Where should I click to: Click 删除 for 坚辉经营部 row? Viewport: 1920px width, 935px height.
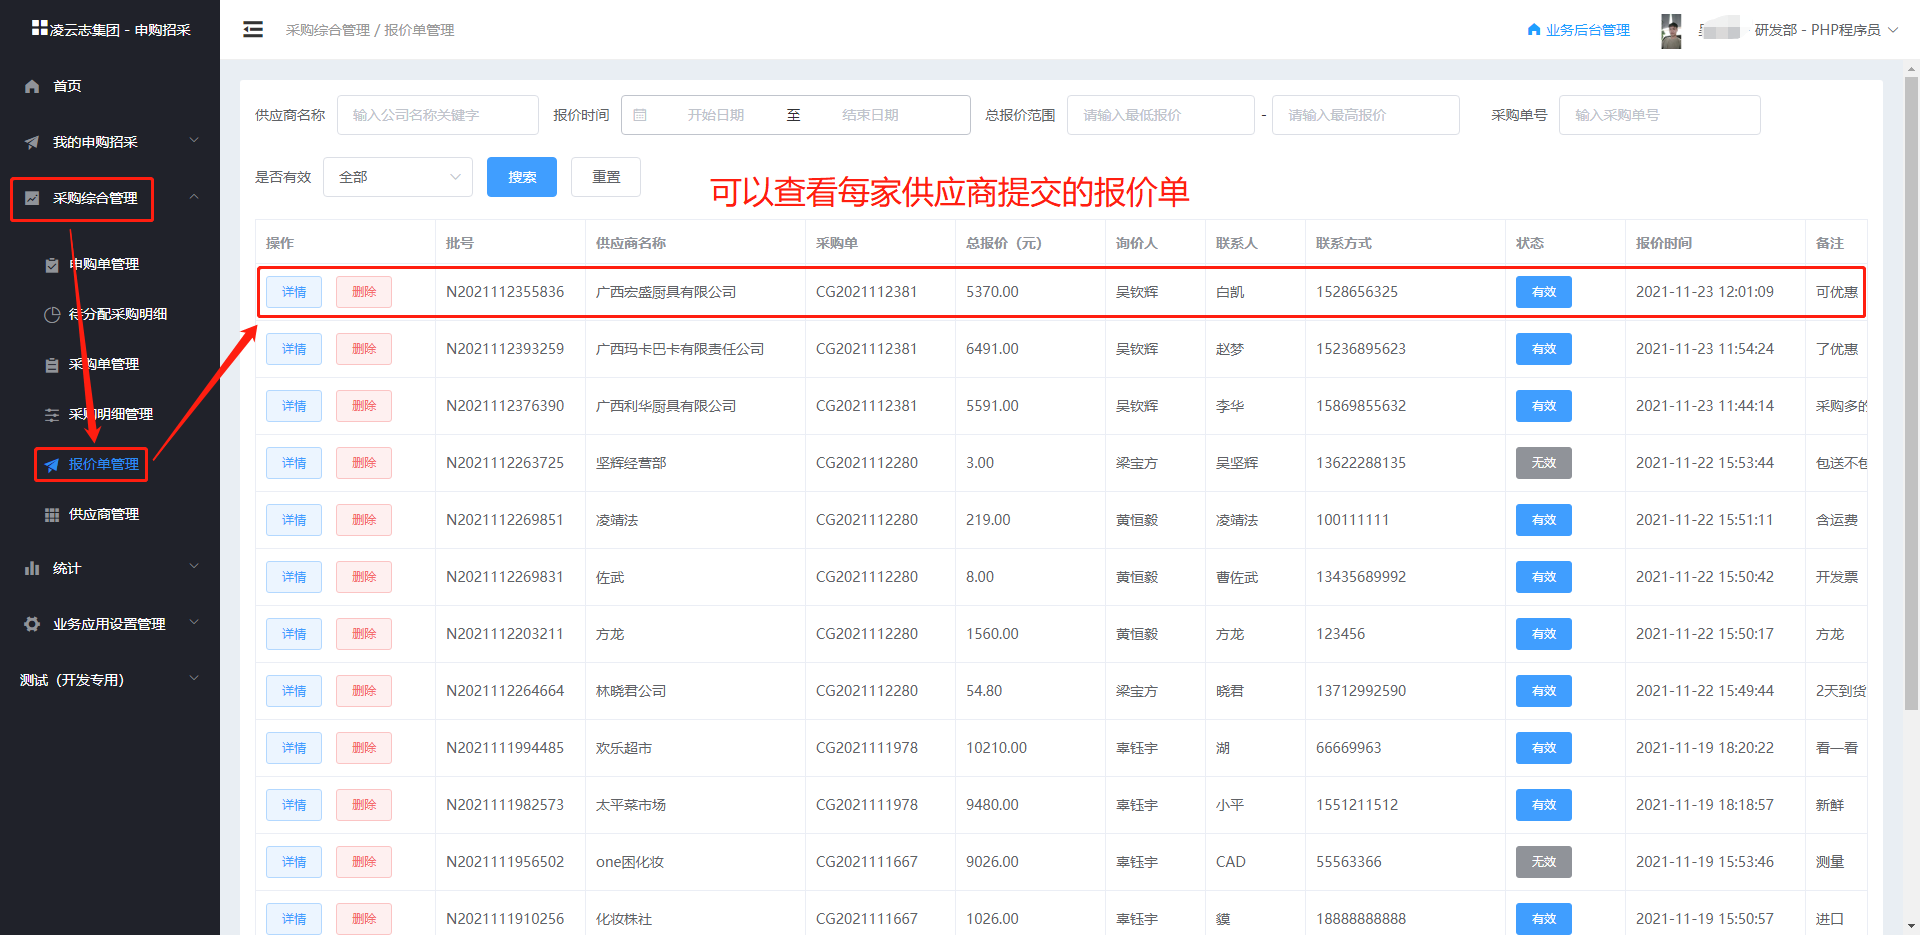[364, 463]
